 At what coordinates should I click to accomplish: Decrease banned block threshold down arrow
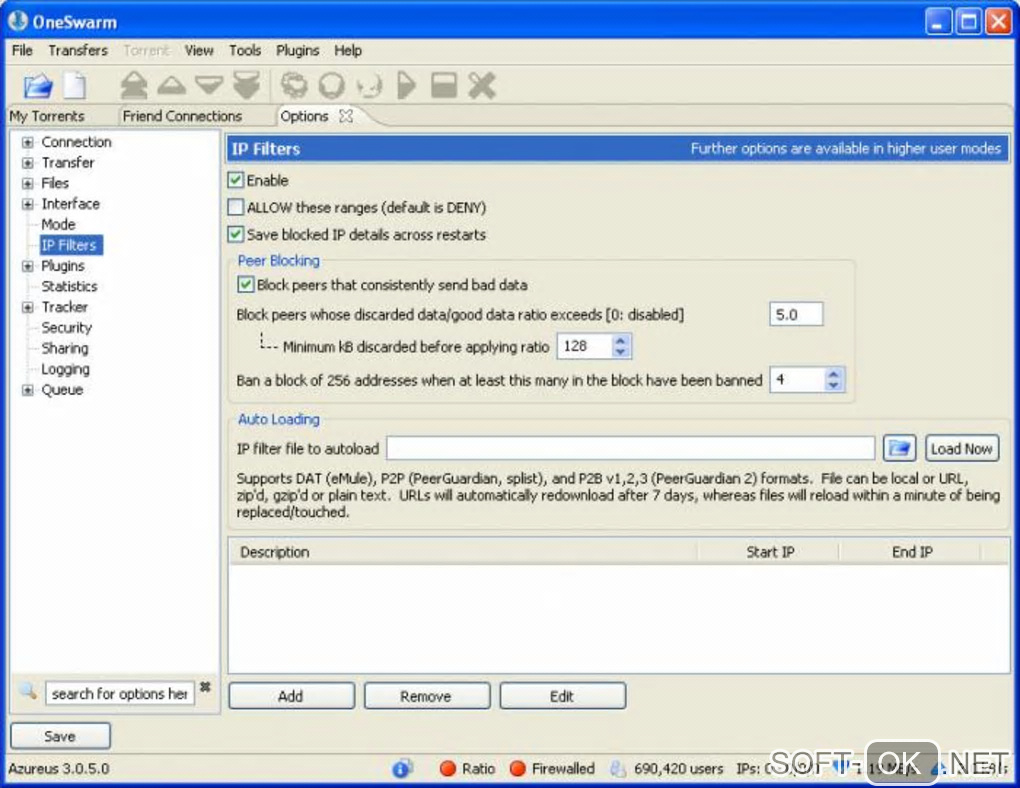click(833, 385)
